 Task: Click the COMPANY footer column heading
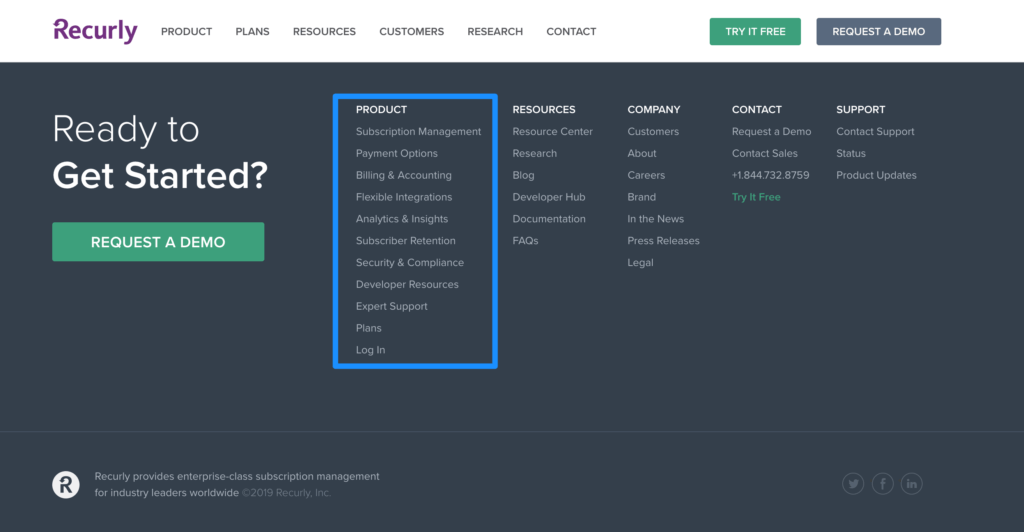click(x=654, y=110)
